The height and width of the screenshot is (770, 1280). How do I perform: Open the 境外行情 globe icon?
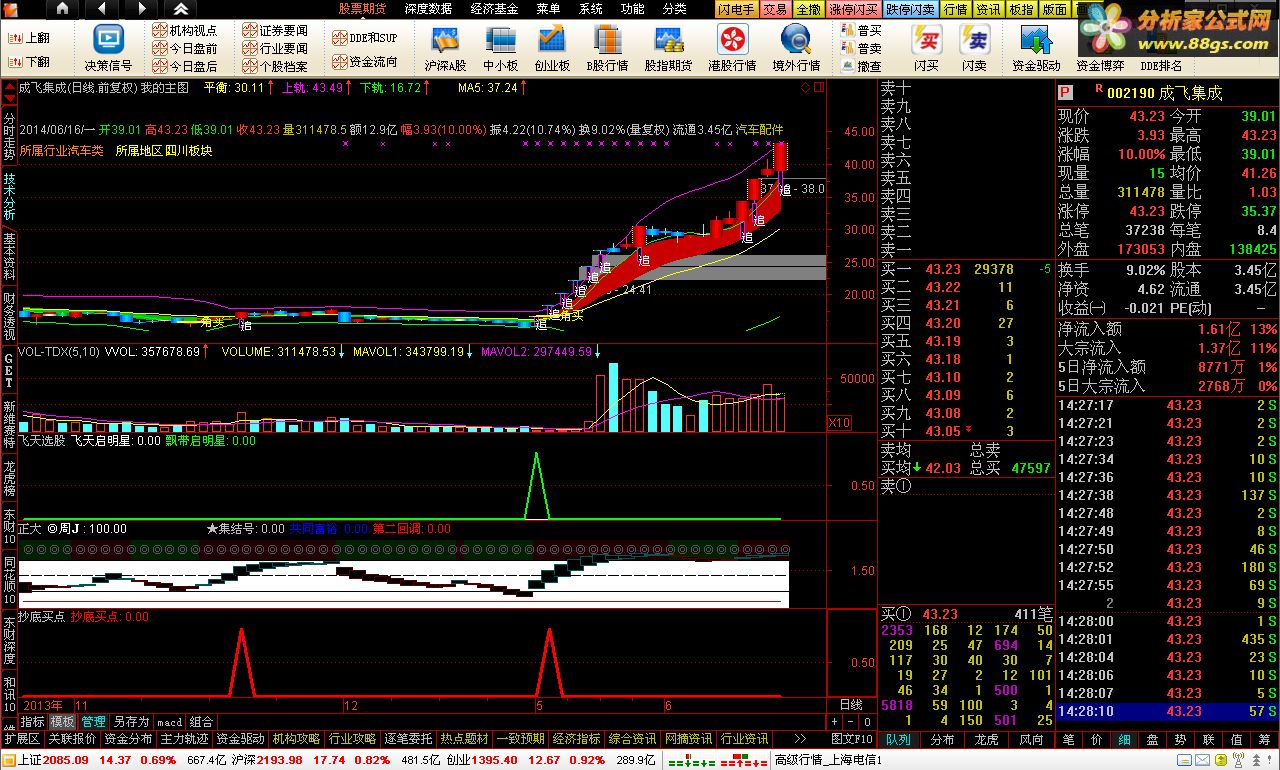coord(796,48)
